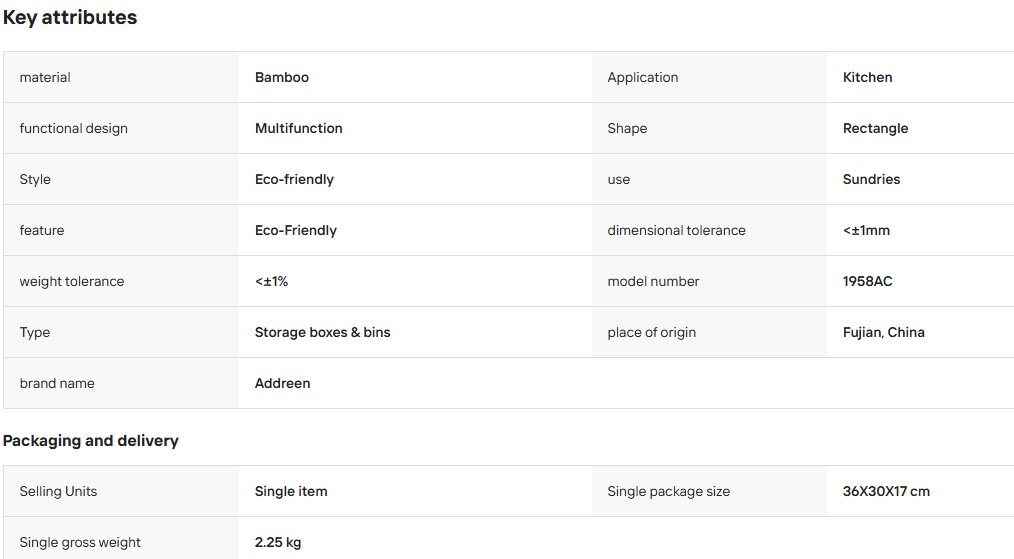Select Storage boxes & bins type
The height and width of the screenshot is (559, 1014).
[x=322, y=333]
